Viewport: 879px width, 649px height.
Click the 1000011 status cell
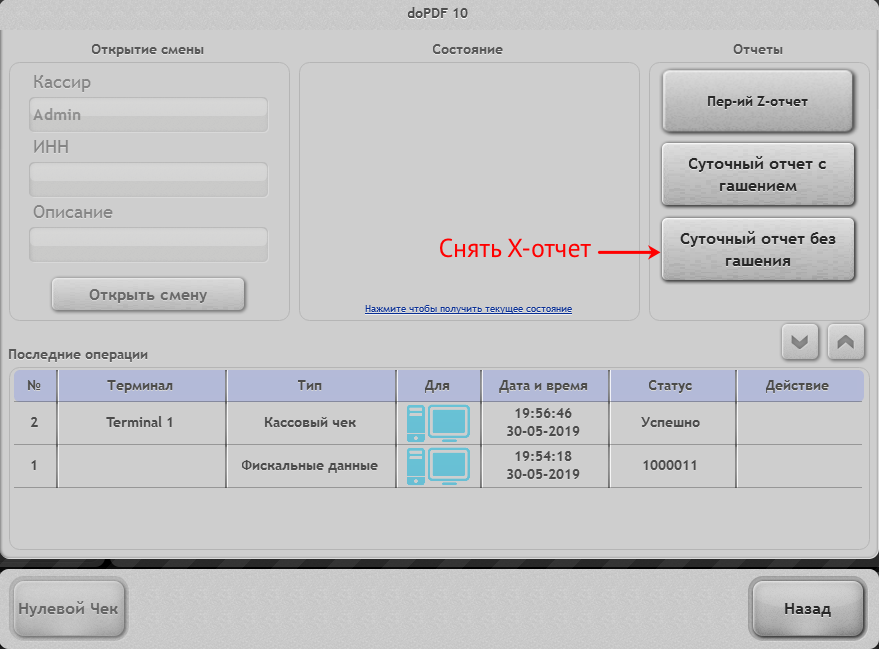coord(672,466)
